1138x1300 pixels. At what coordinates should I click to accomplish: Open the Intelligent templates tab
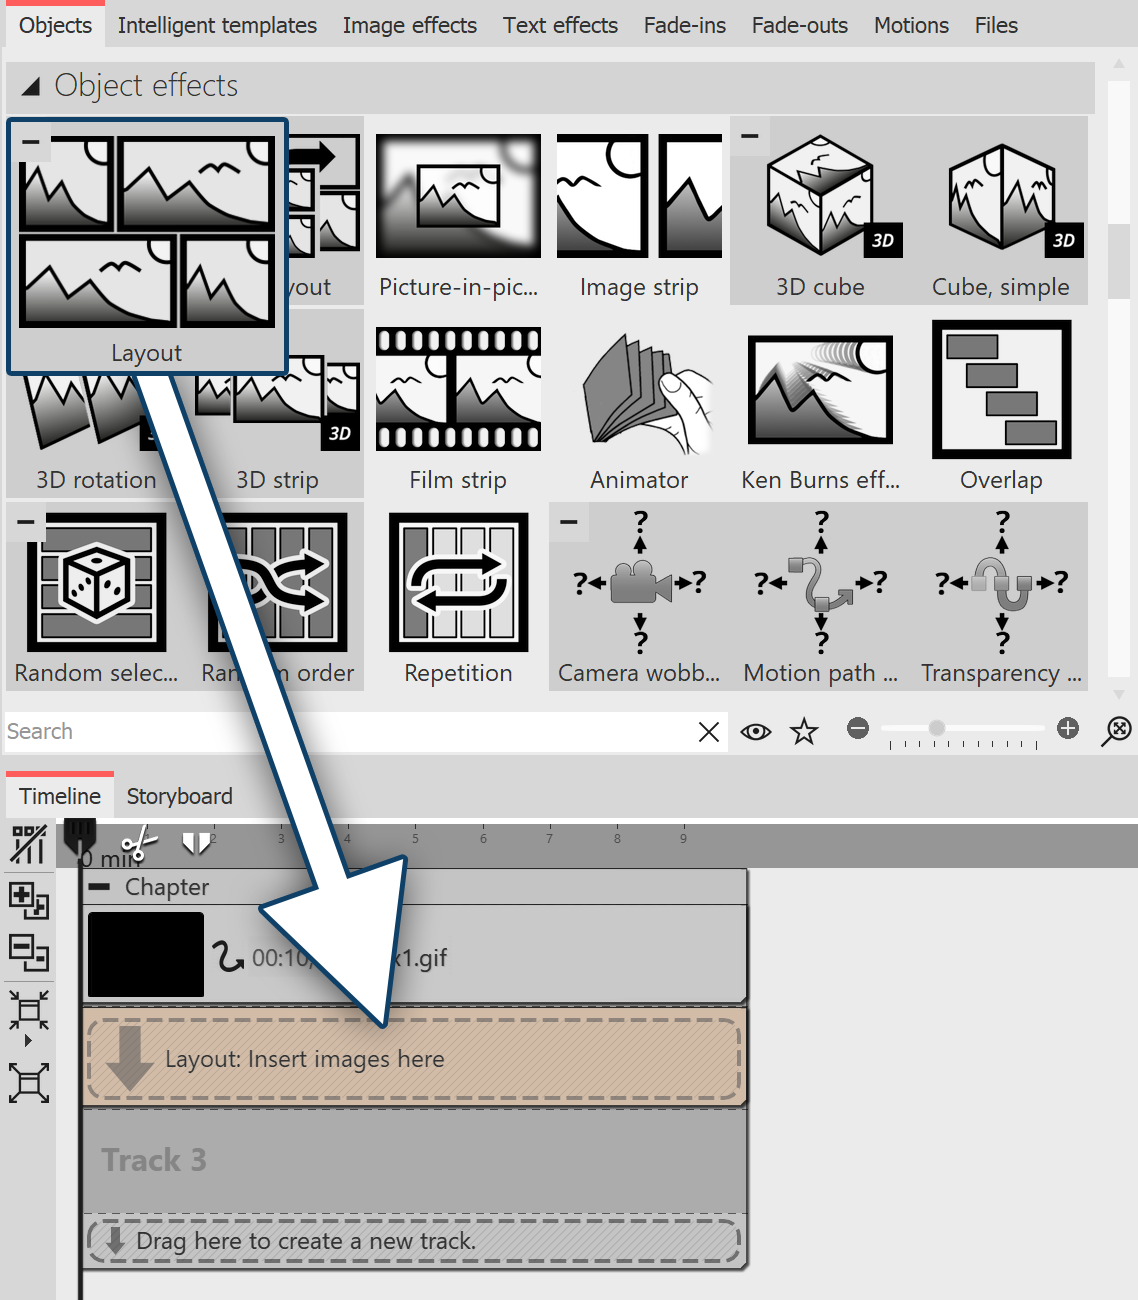(x=216, y=25)
